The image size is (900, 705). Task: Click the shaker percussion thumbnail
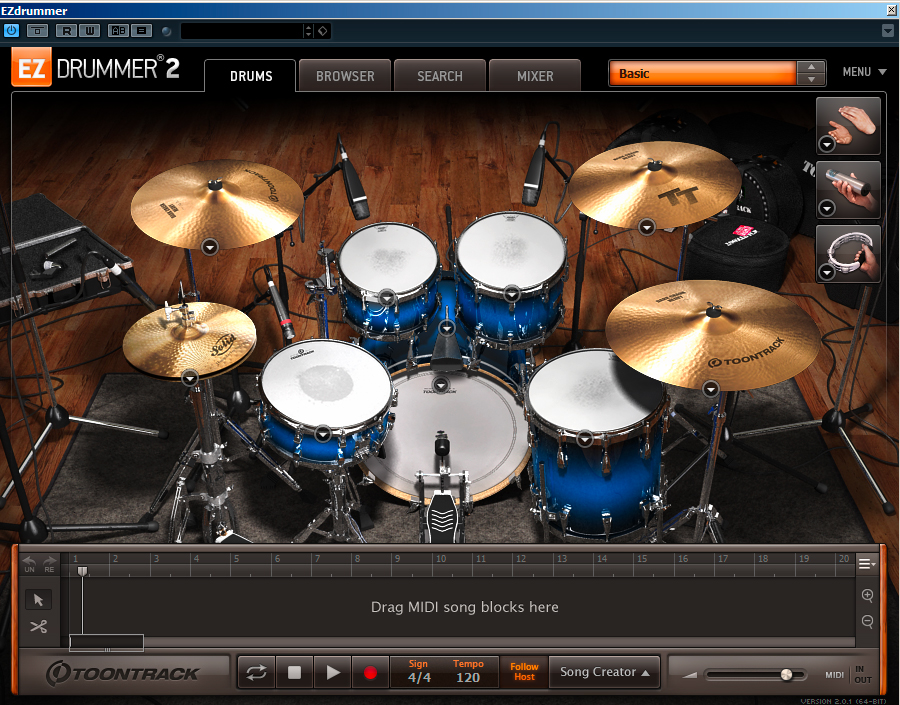pyautogui.click(x=848, y=189)
